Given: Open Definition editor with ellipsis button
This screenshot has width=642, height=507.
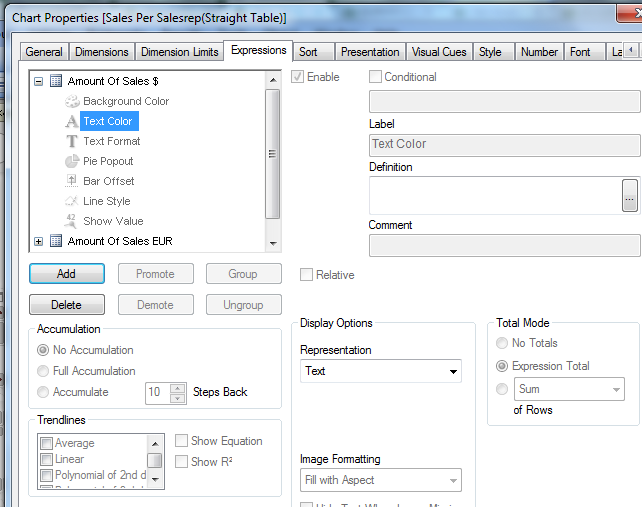Looking at the screenshot, I should tap(629, 195).
